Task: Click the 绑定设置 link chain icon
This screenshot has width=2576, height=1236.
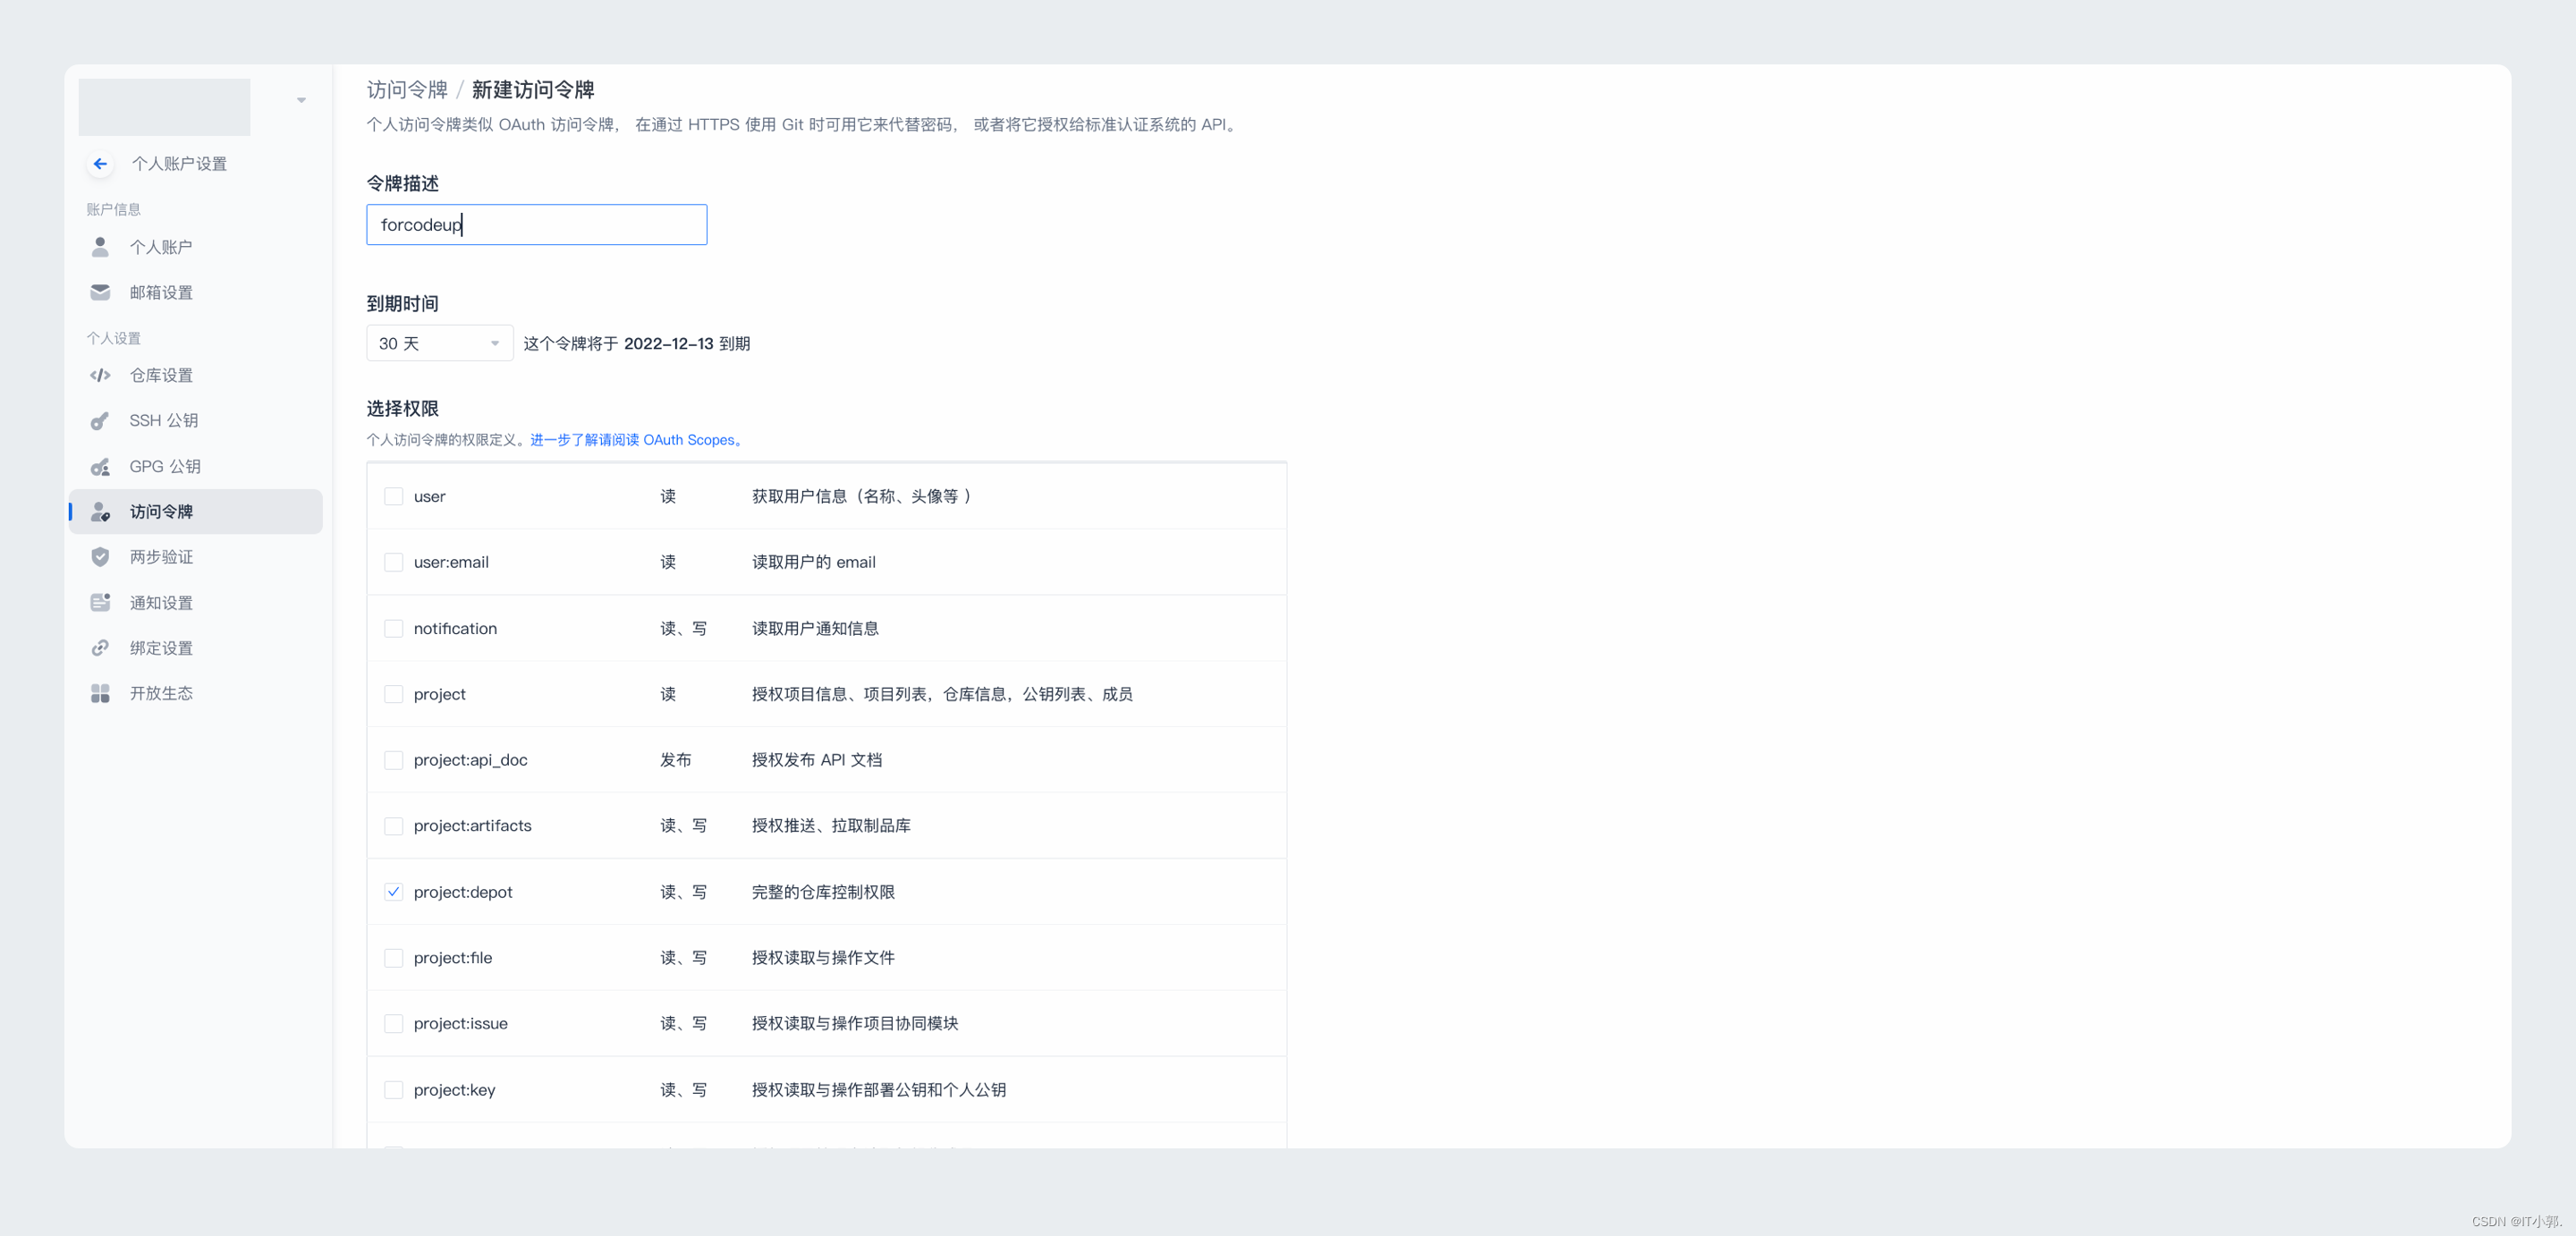Action: [100, 648]
